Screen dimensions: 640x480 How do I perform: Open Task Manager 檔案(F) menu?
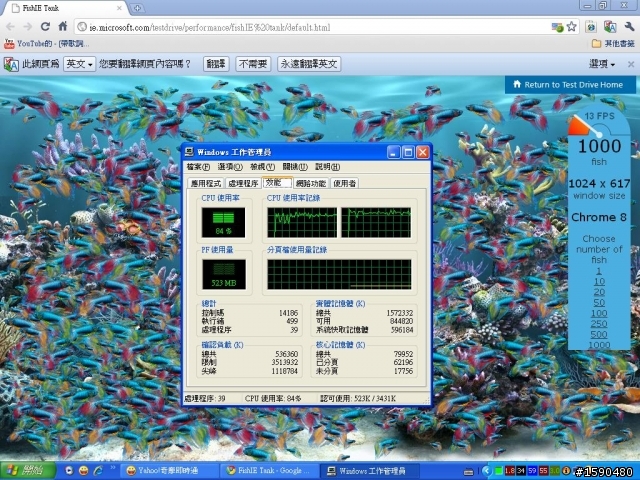click(x=198, y=167)
